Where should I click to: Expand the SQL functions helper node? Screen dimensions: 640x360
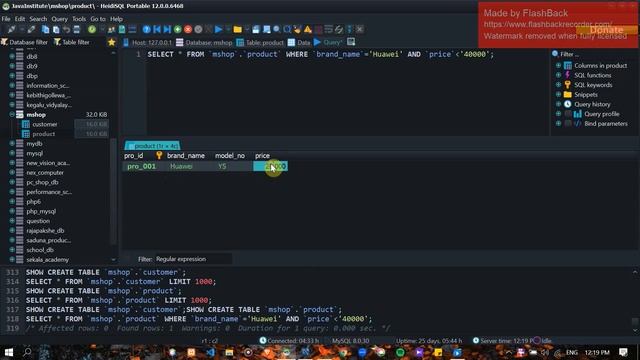[x=558, y=75]
